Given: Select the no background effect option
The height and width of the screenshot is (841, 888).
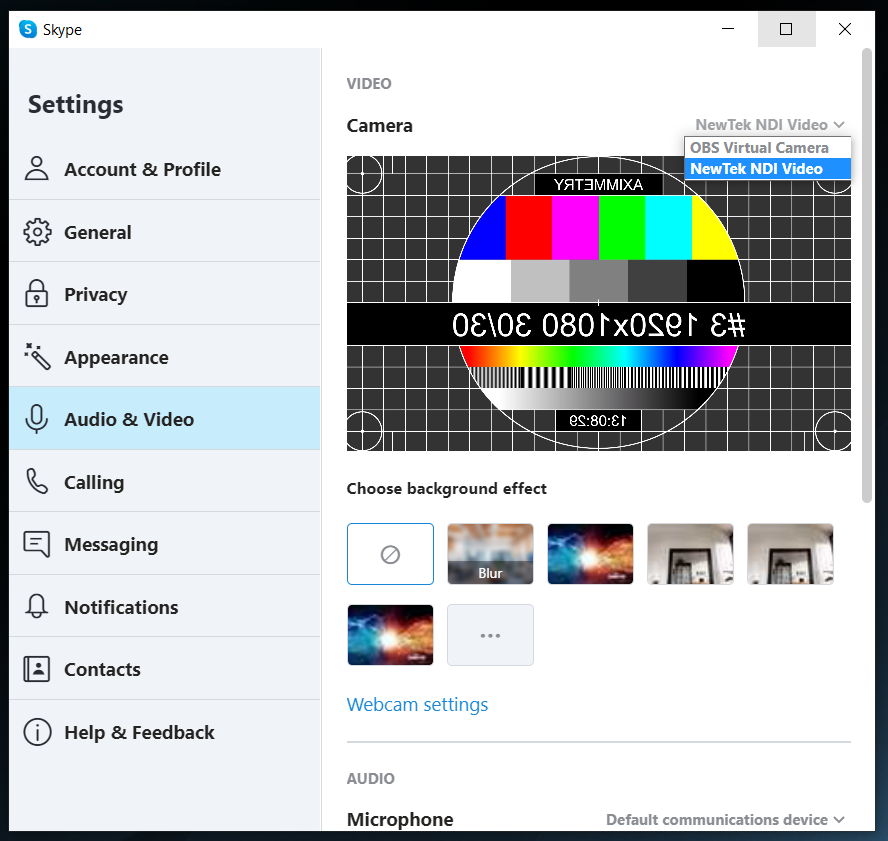Looking at the screenshot, I should [x=390, y=554].
